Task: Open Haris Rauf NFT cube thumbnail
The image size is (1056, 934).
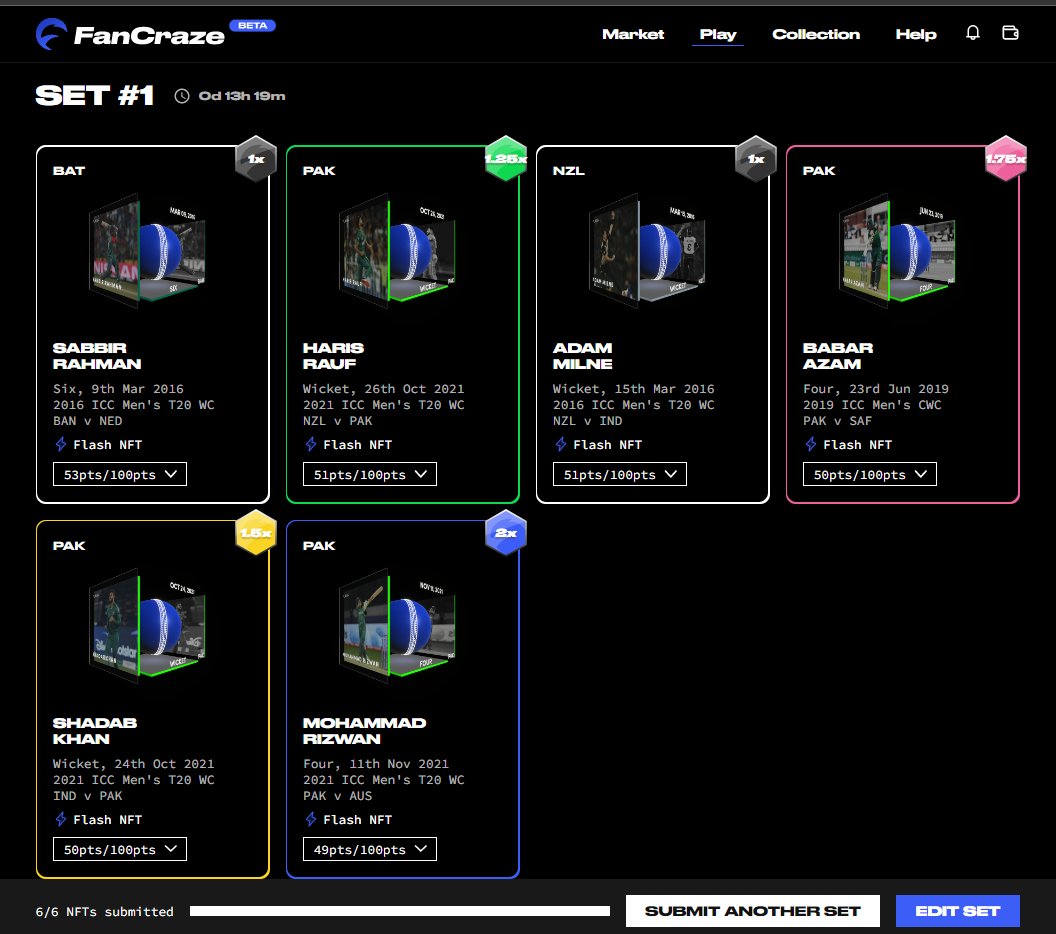Action: [x=397, y=251]
